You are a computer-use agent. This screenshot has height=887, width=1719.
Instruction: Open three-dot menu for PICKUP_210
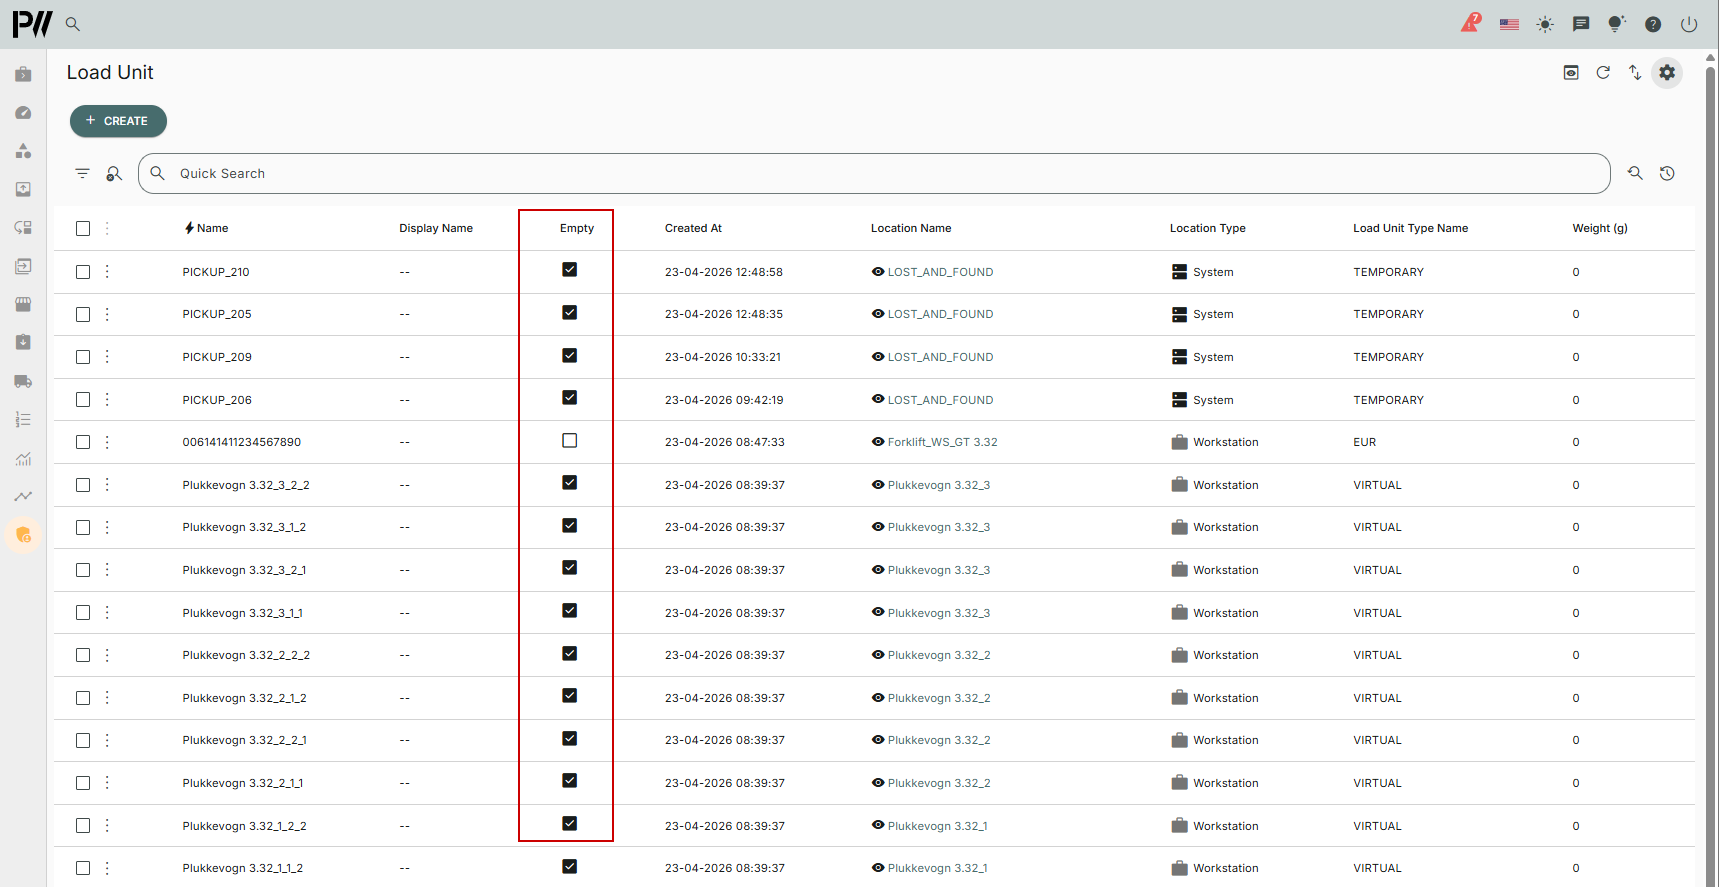(107, 271)
